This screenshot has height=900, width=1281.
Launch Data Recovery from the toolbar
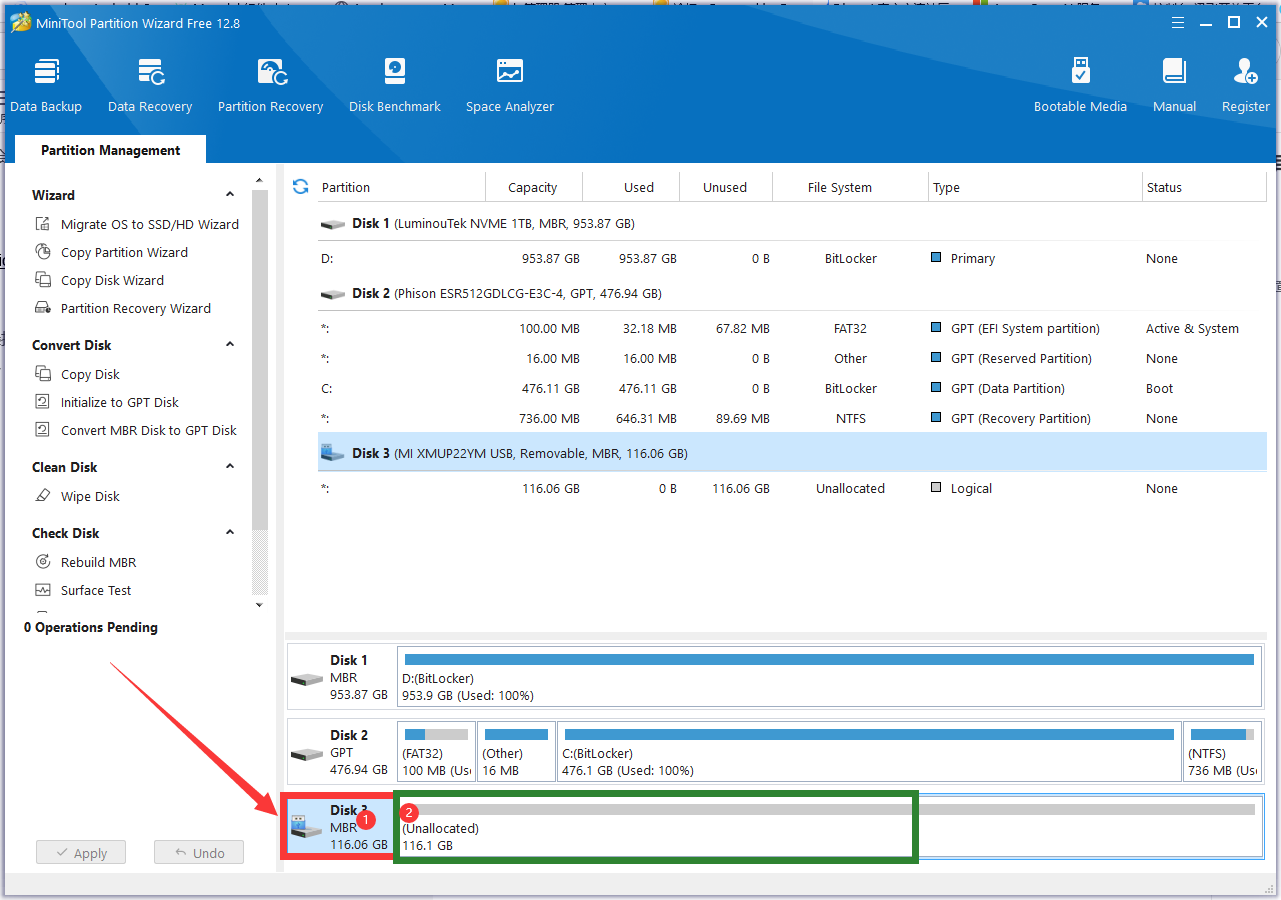(x=150, y=85)
